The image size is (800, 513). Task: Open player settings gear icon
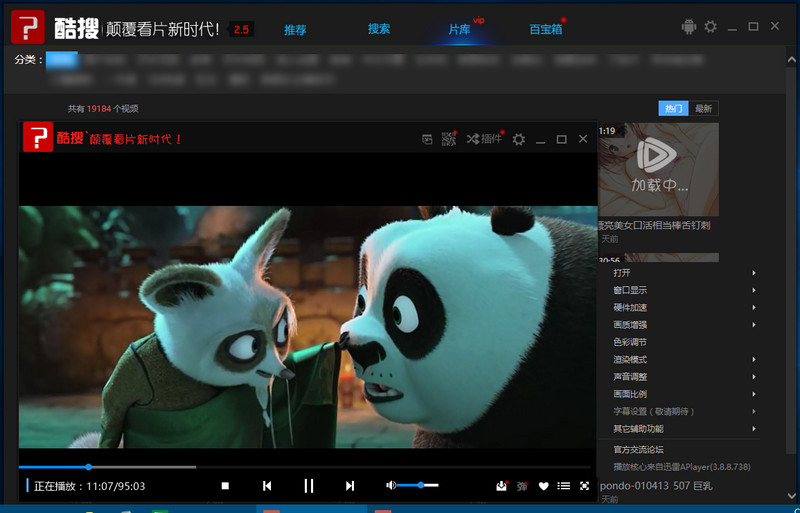click(x=518, y=139)
